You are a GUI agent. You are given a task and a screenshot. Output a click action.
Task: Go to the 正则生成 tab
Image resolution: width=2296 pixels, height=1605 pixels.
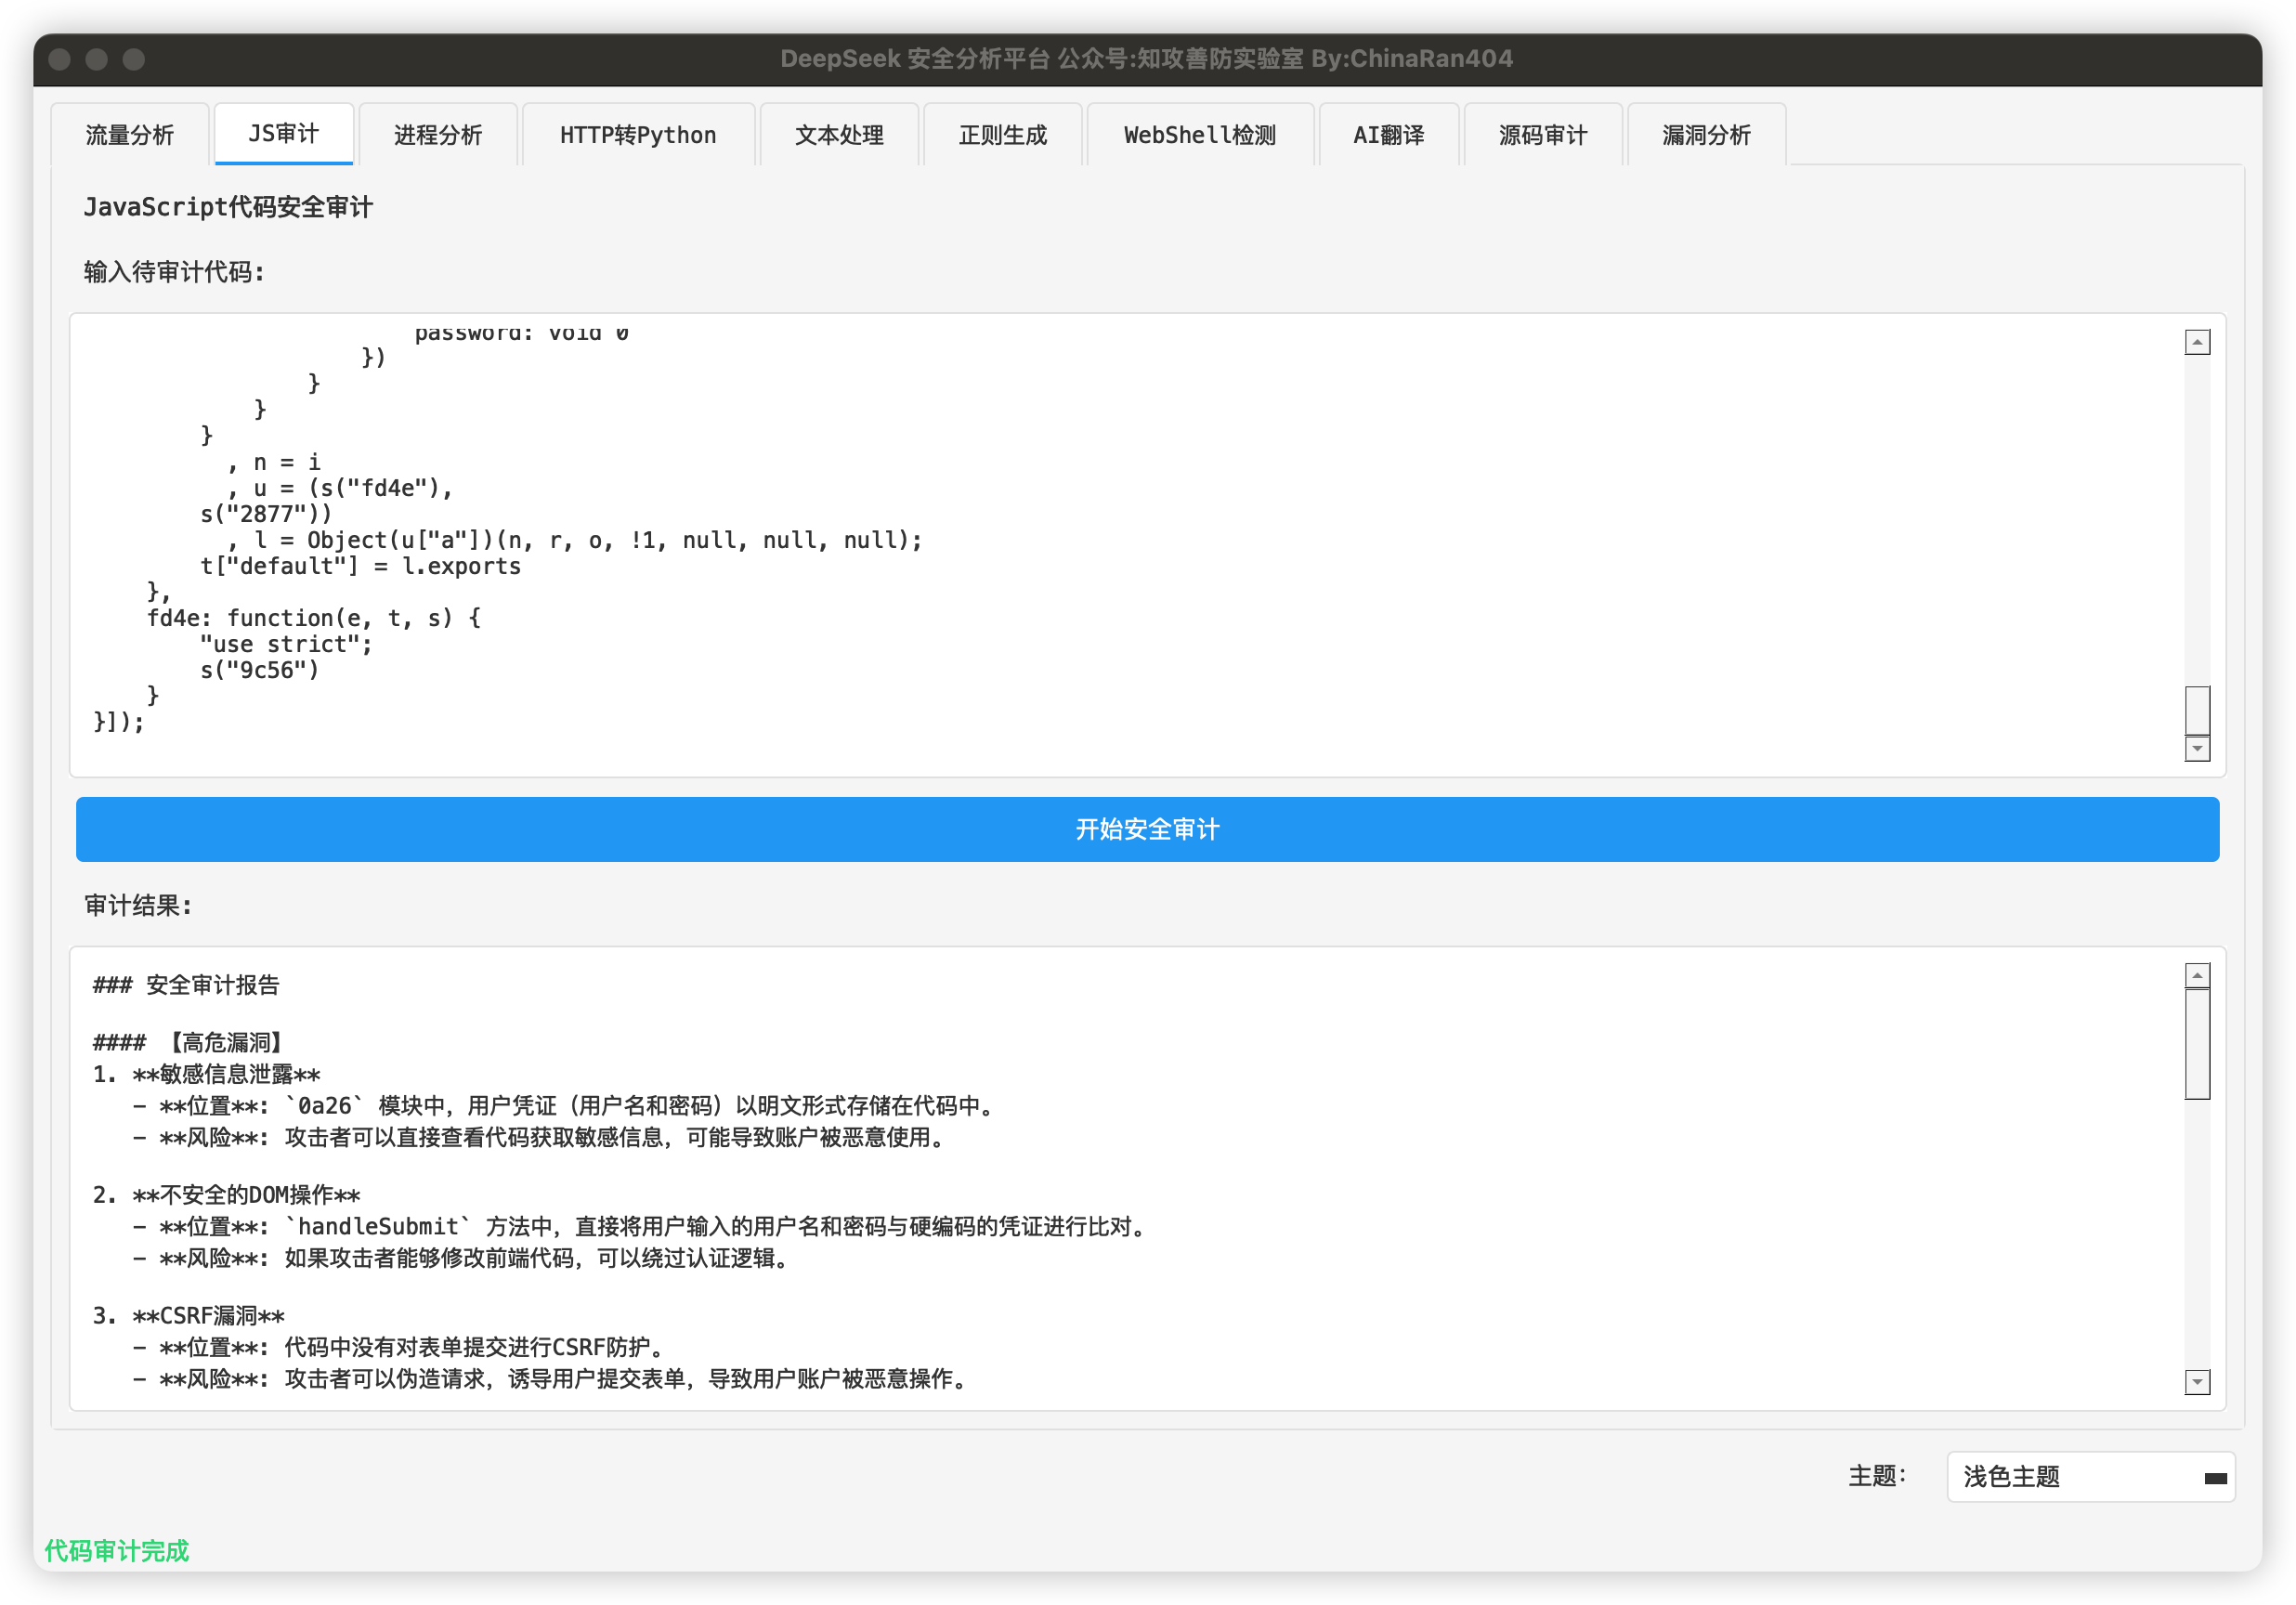click(1002, 135)
